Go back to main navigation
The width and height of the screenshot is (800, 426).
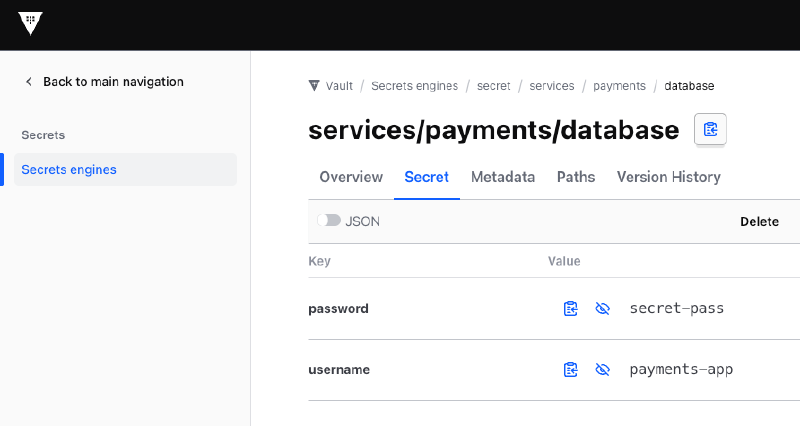113,82
